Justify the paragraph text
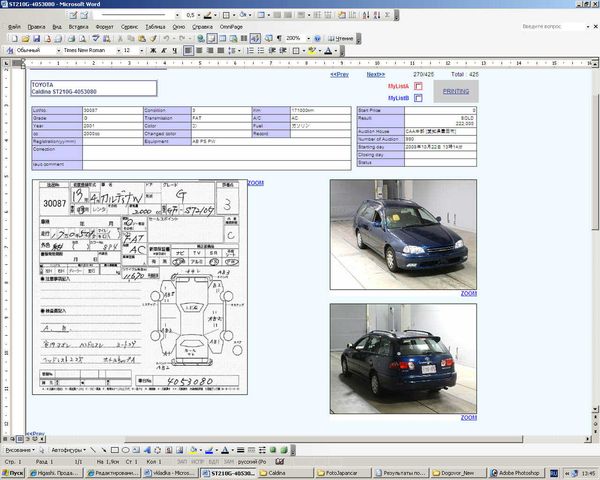This screenshot has height=480, width=600. click(x=220, y=51)
